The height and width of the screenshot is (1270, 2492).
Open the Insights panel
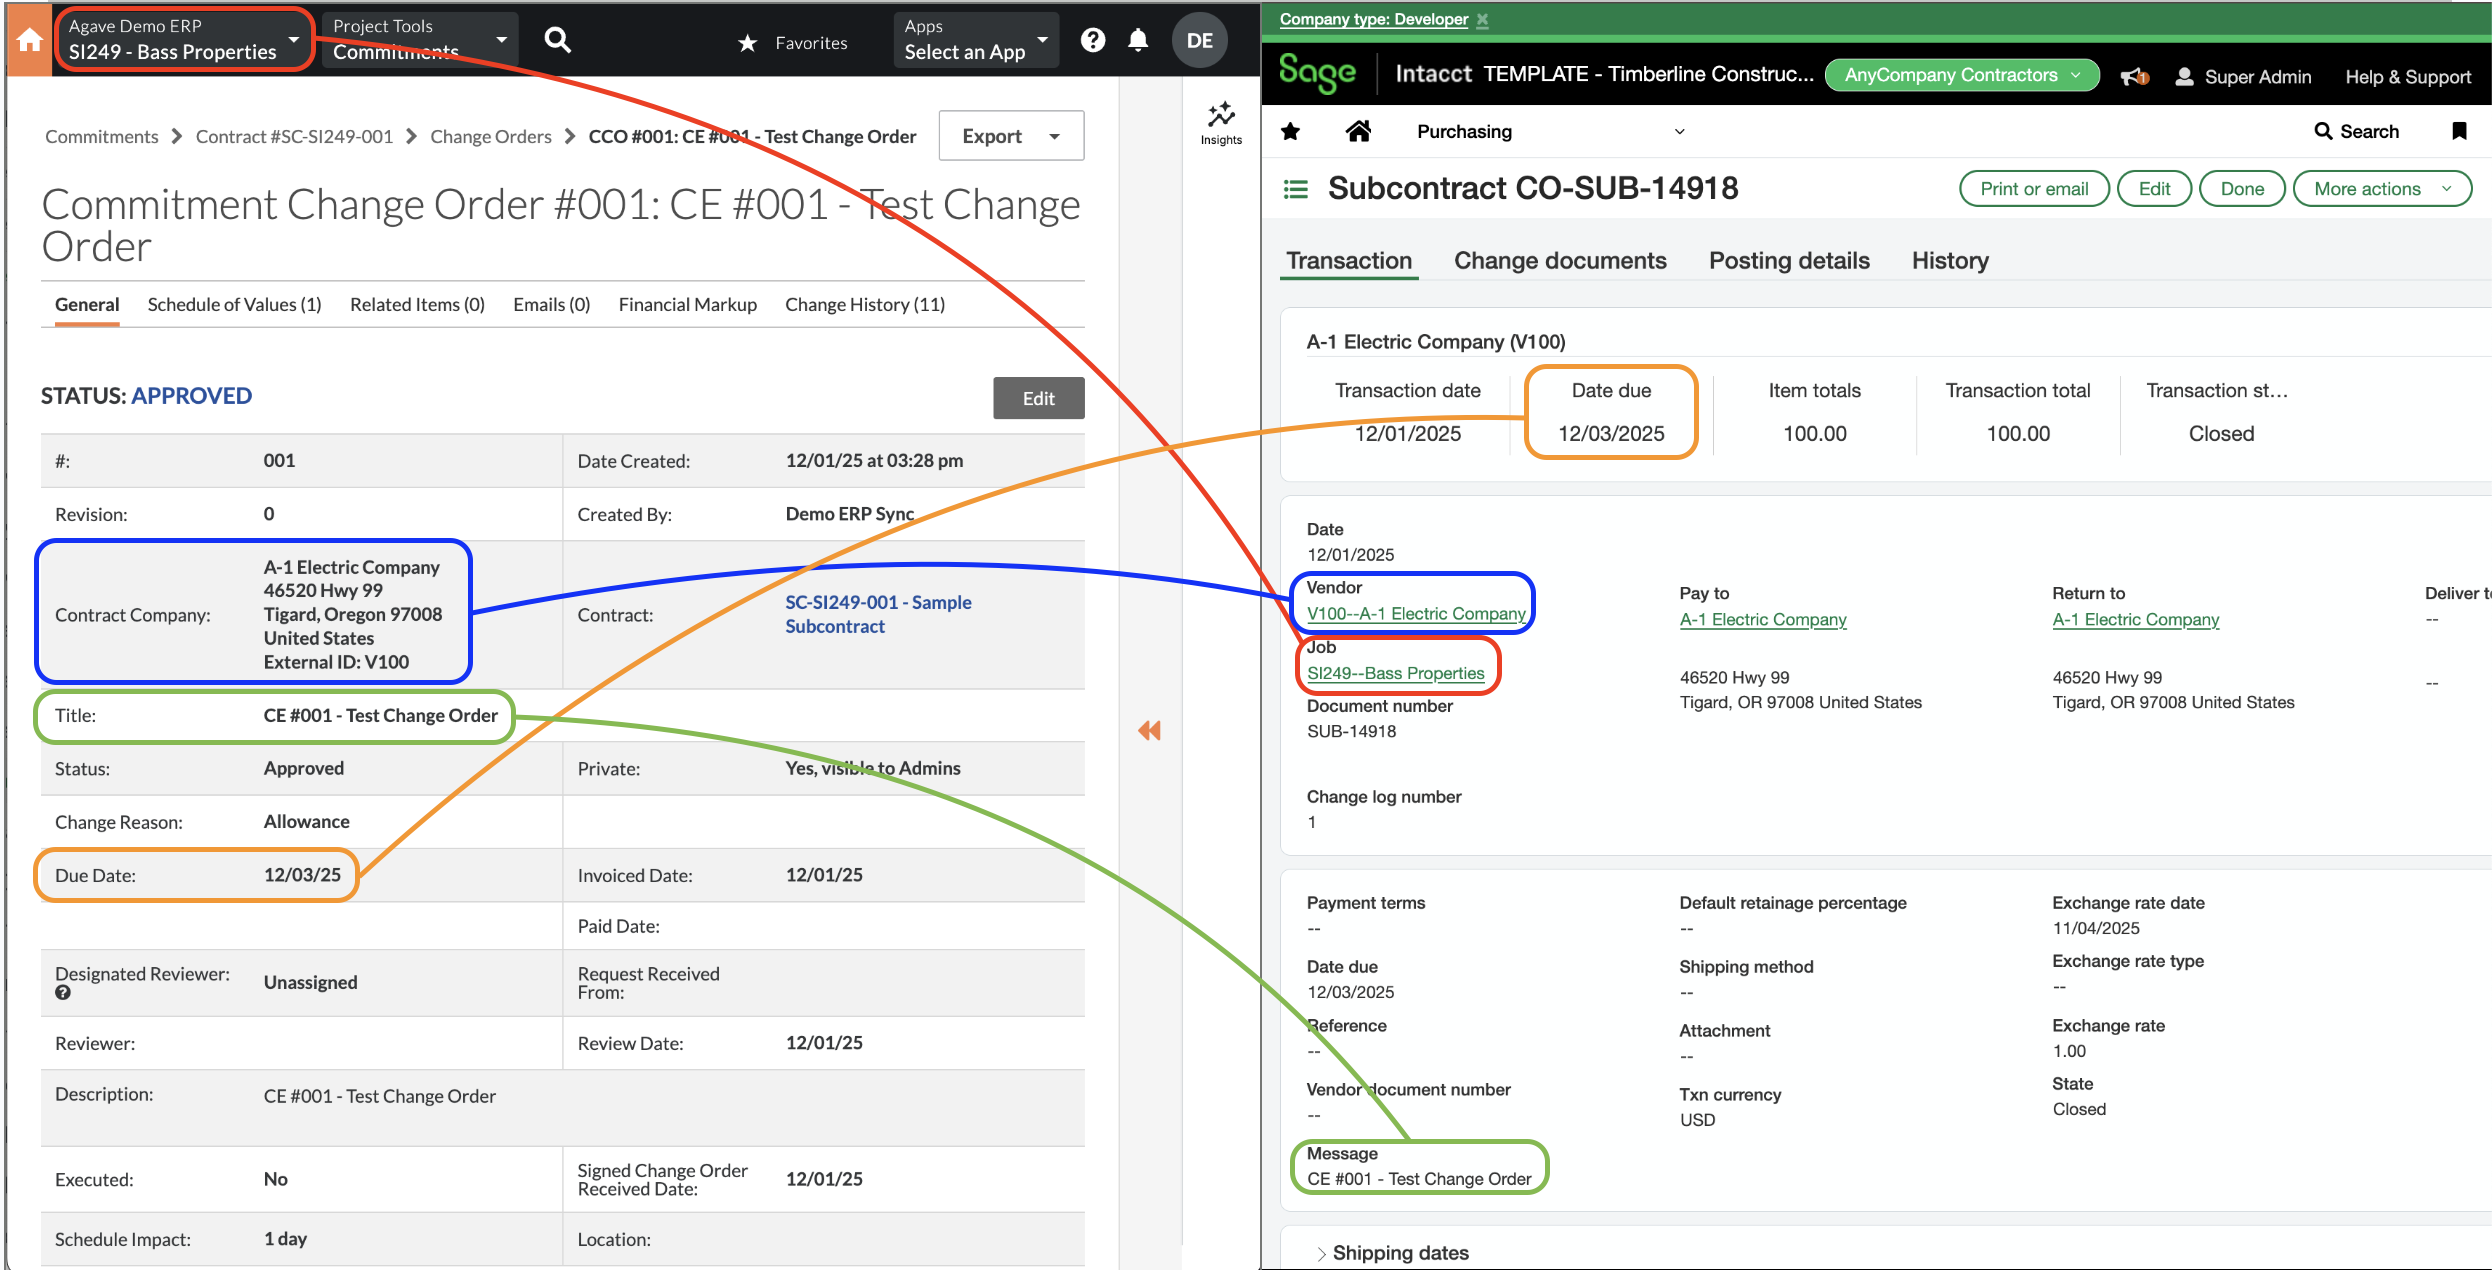coord(1220,122)
